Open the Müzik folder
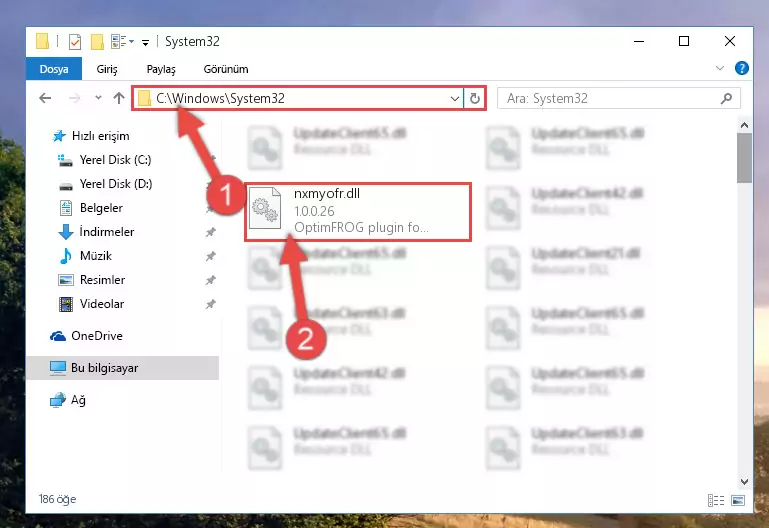The height and width of the screenshot is (528, 769). pos(96,256)
